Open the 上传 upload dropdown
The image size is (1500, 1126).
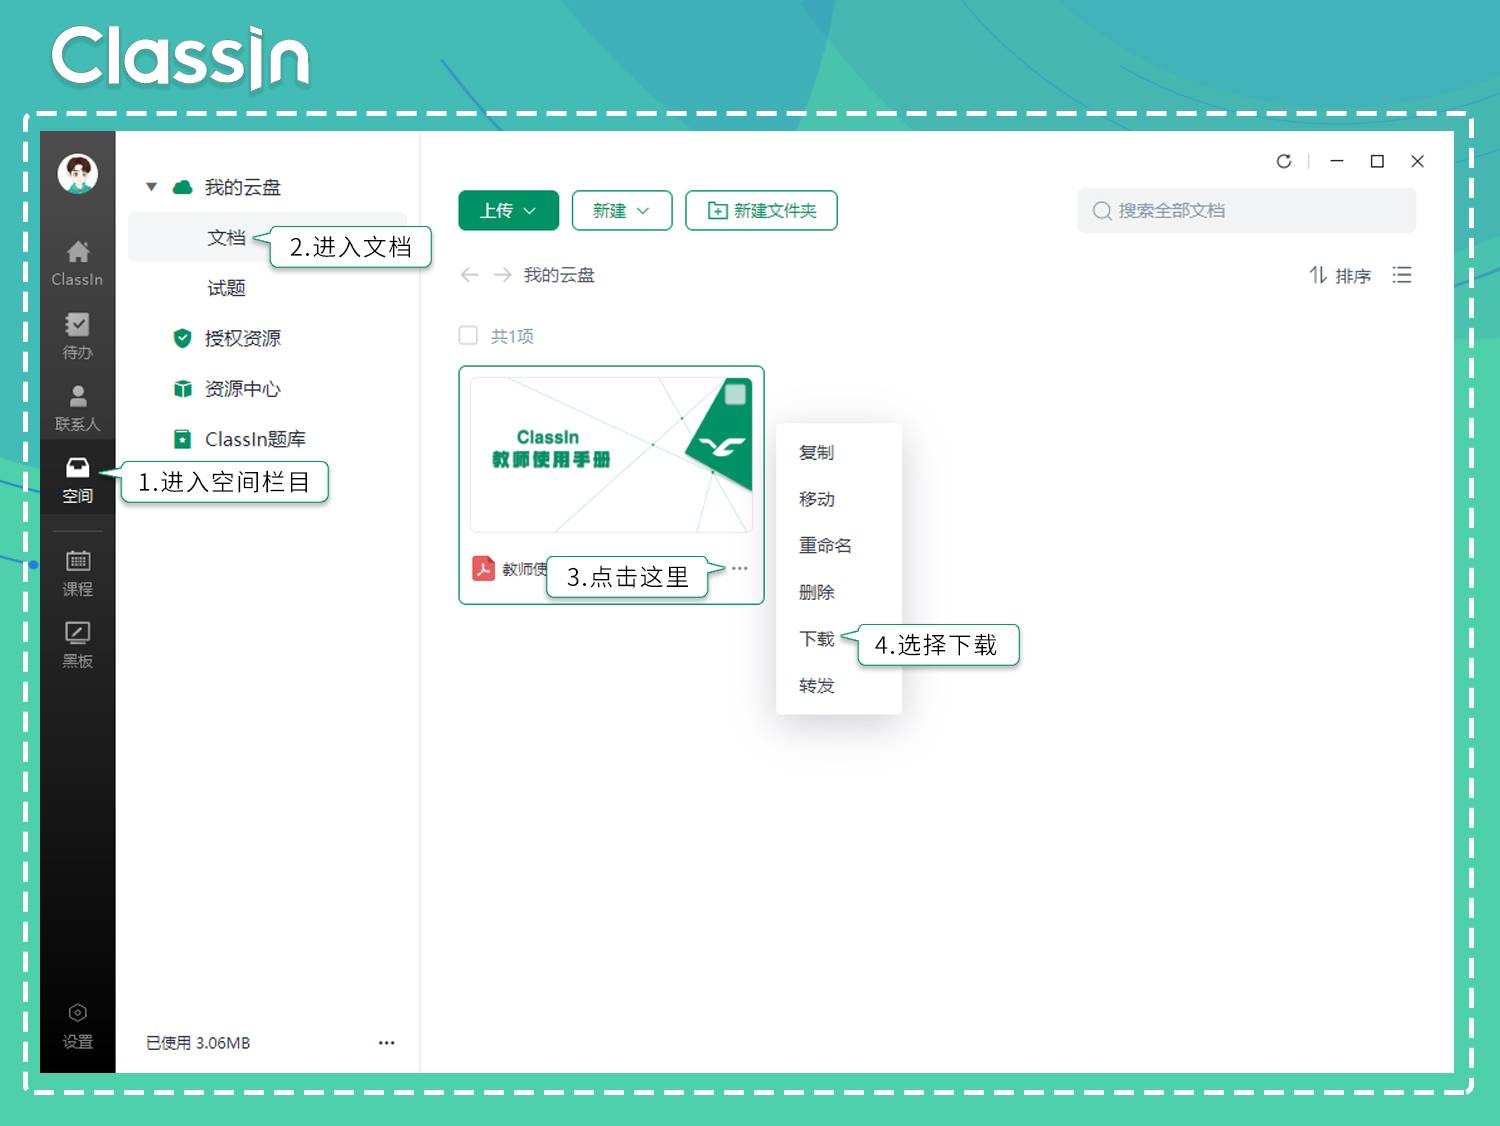508,210
